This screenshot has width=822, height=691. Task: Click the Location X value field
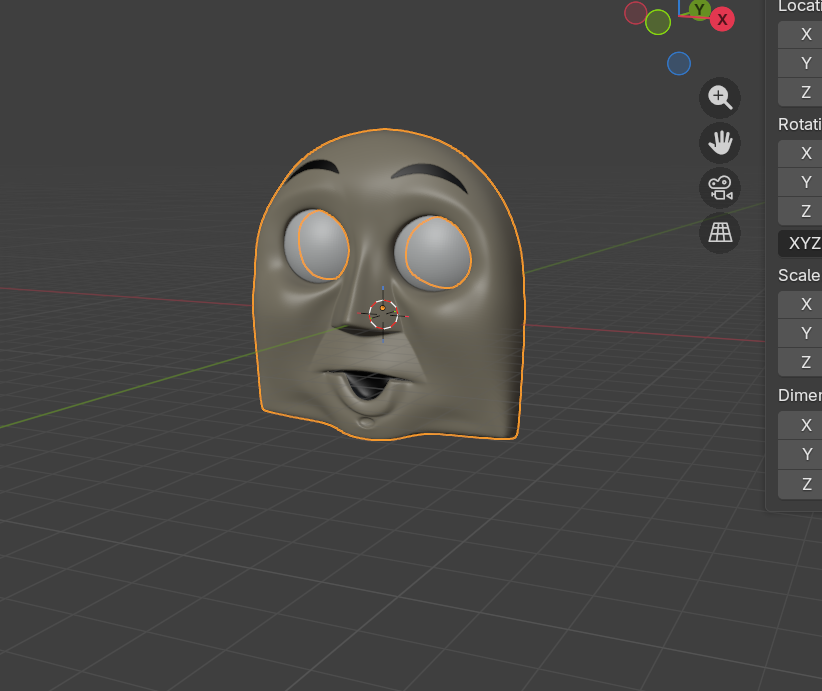800,35
